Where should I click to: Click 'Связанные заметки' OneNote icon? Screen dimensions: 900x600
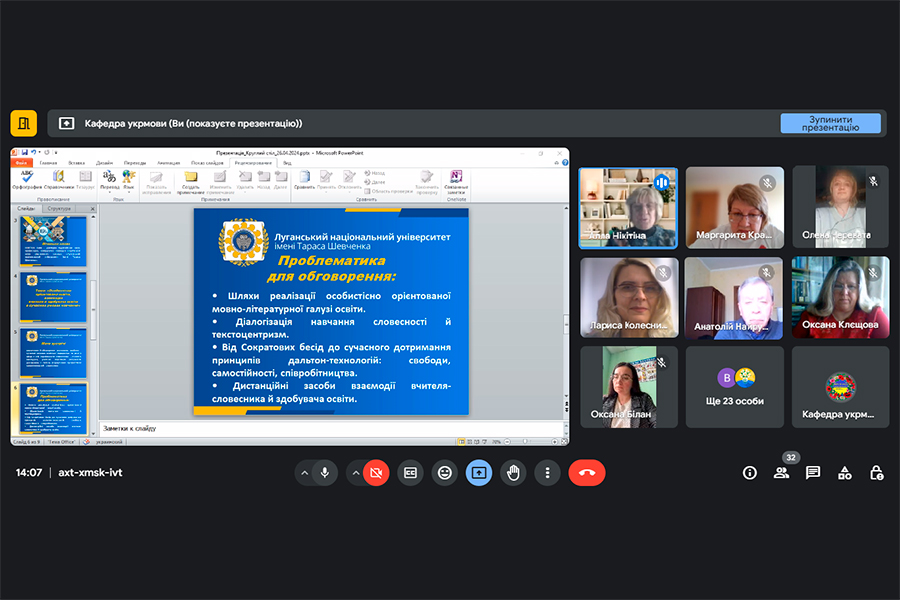(x=456, y=182)
